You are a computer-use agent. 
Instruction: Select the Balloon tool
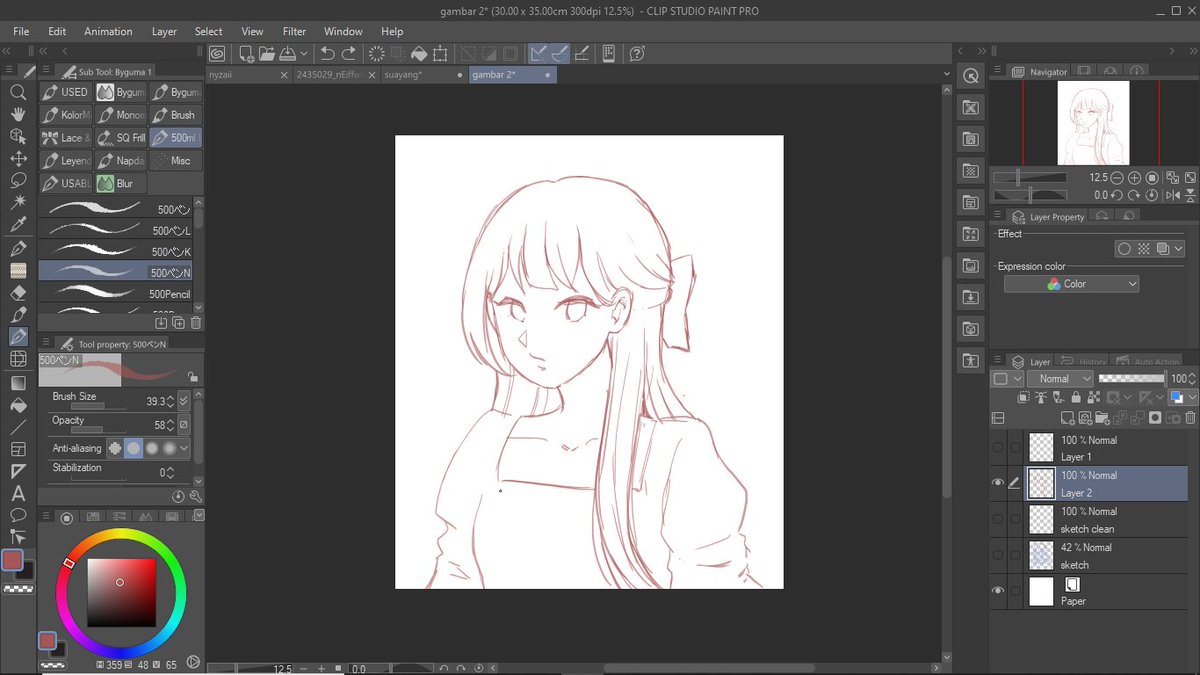click(18, 515)
